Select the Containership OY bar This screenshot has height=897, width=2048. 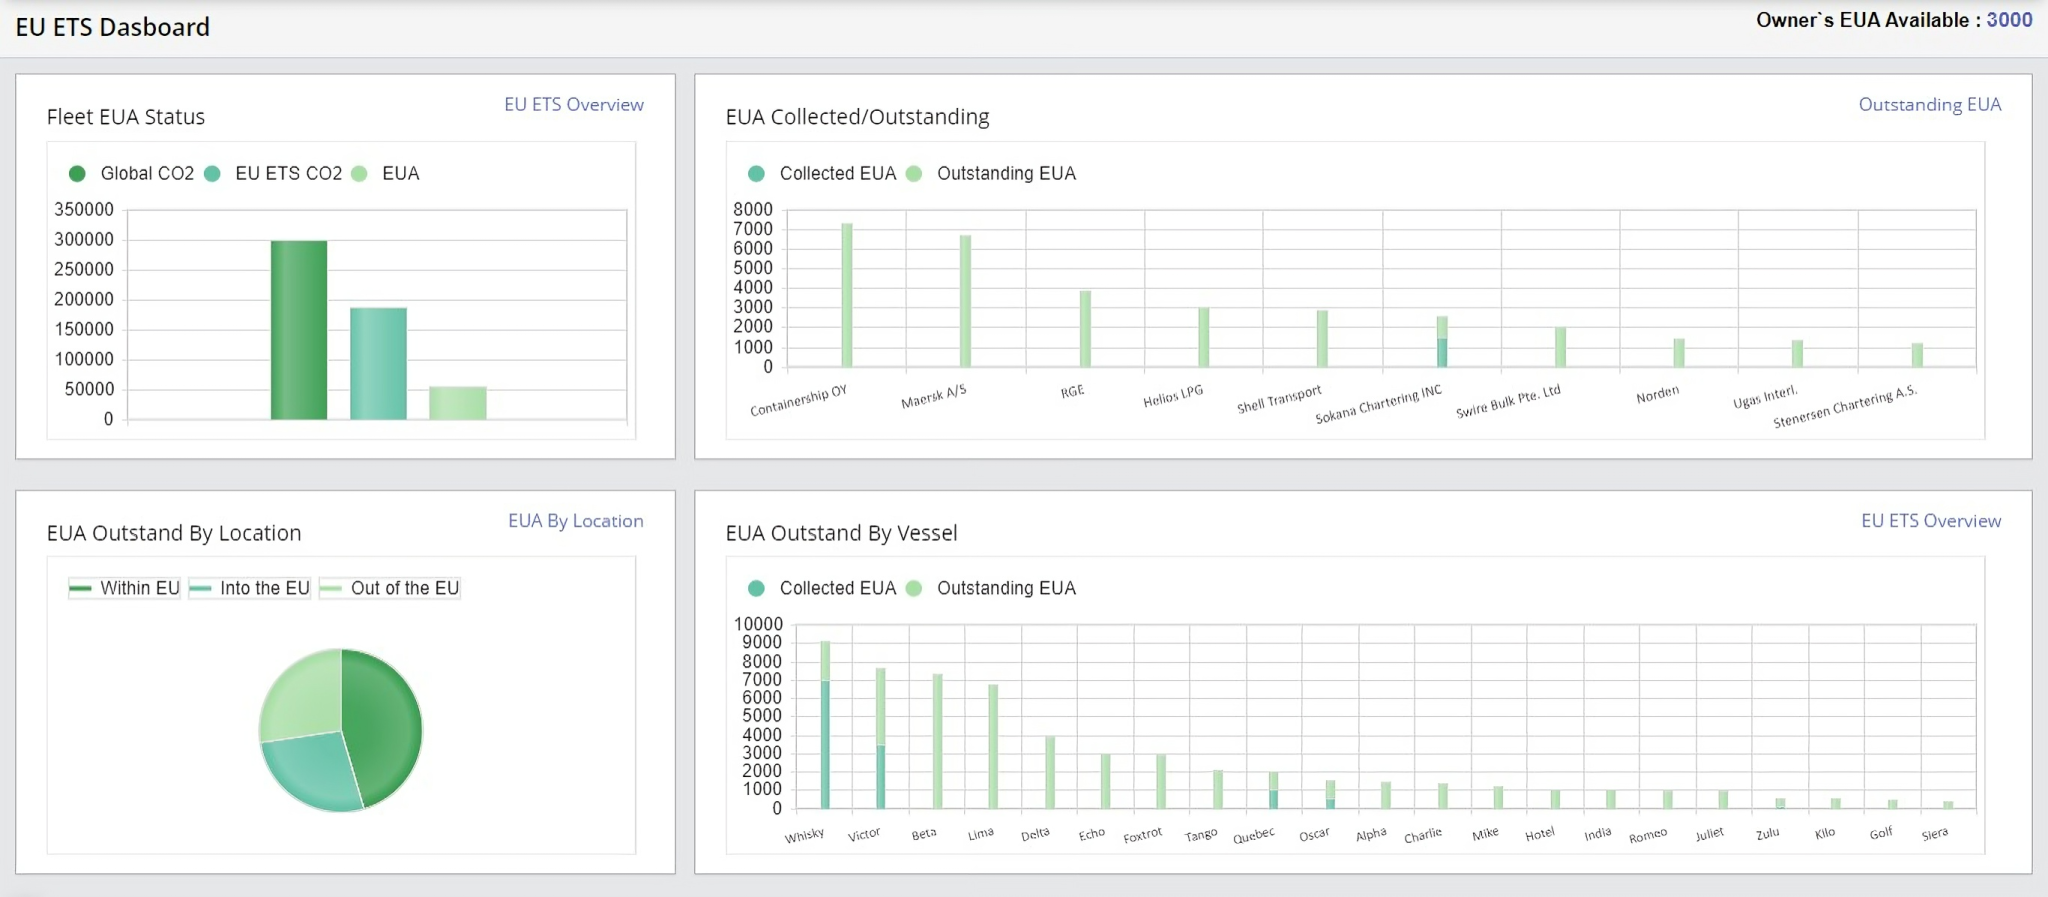[847, 295]
